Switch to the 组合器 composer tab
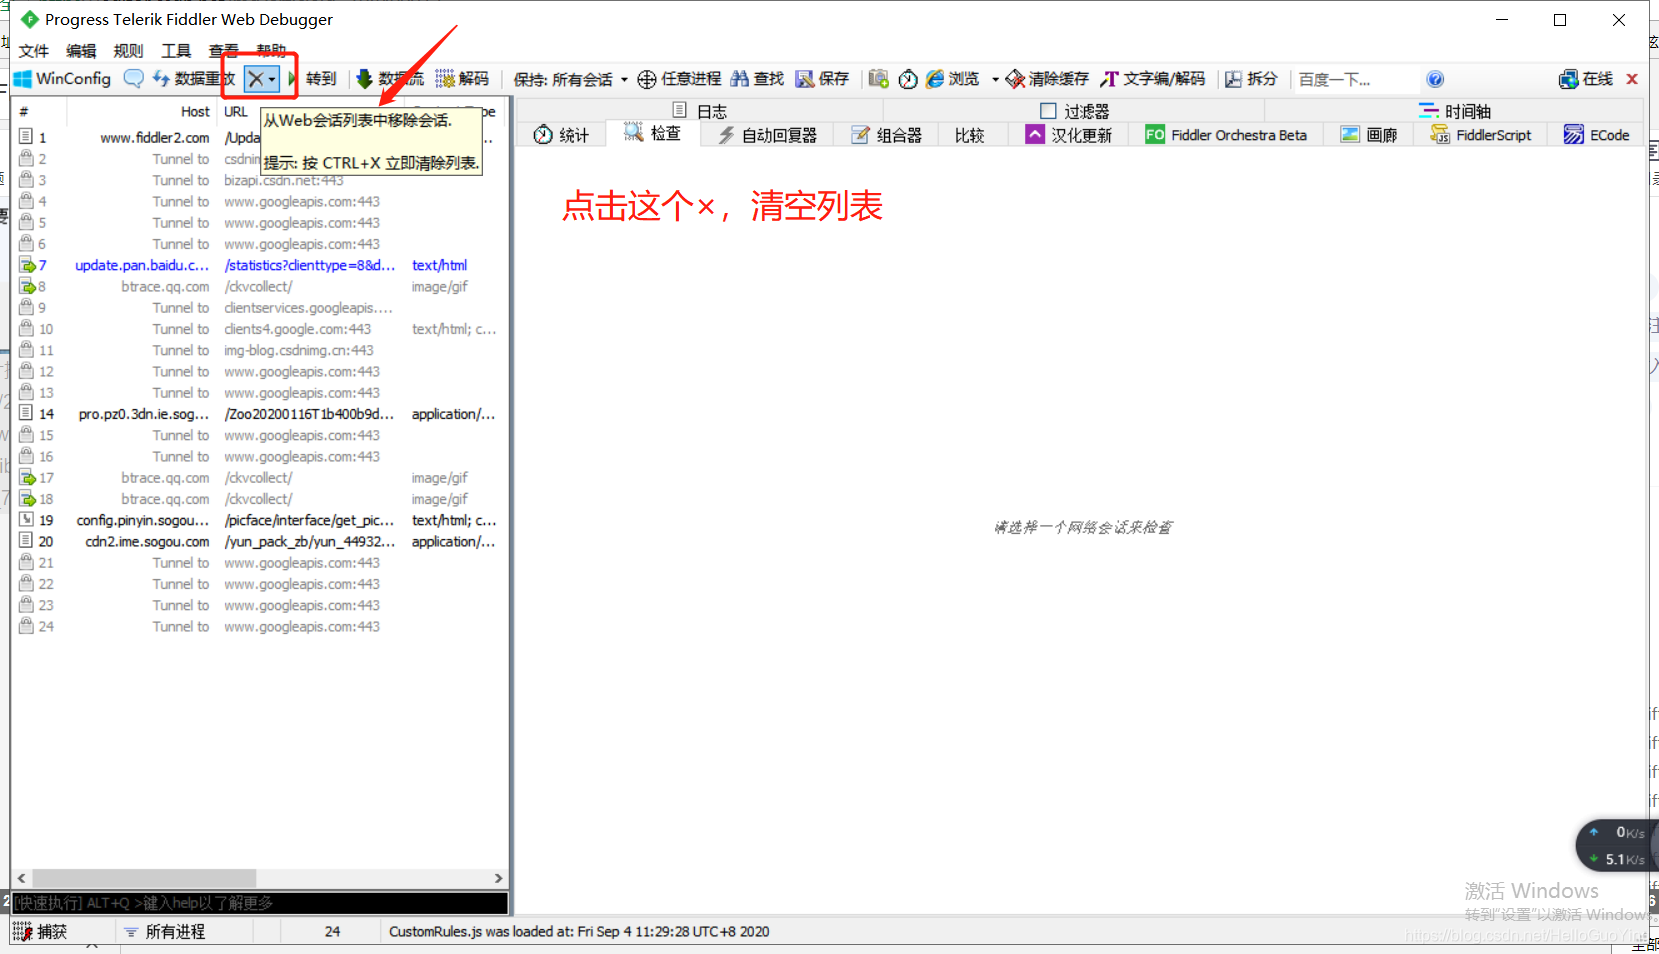 pos(887,135)
